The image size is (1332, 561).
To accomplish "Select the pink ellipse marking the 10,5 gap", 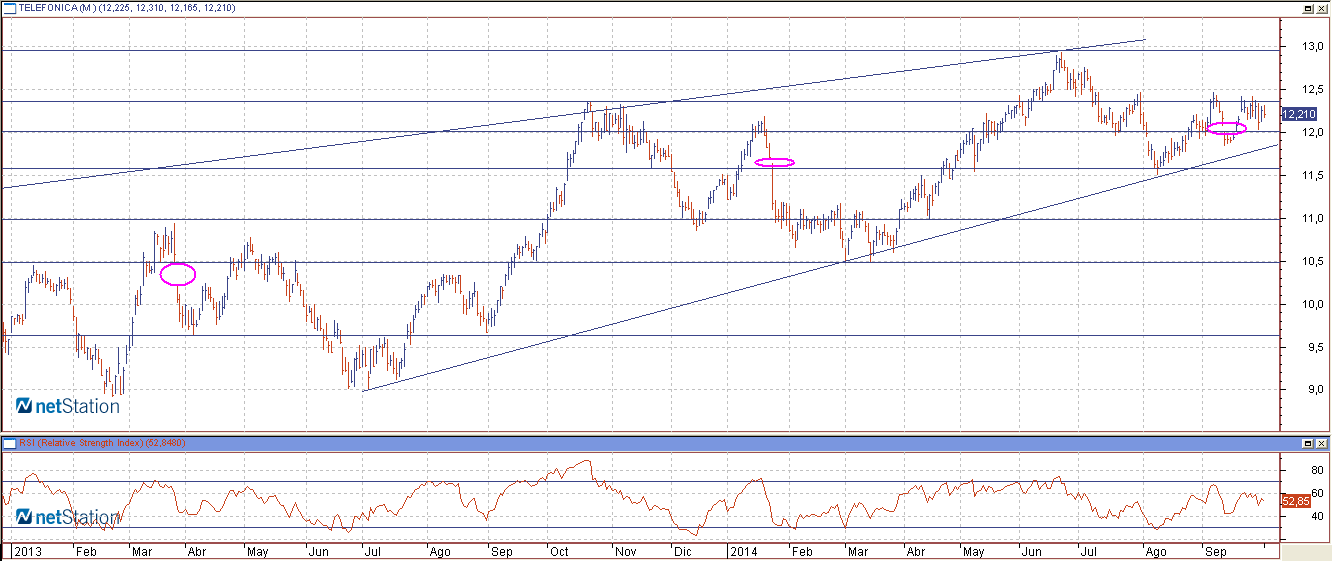I will [178, 273].
